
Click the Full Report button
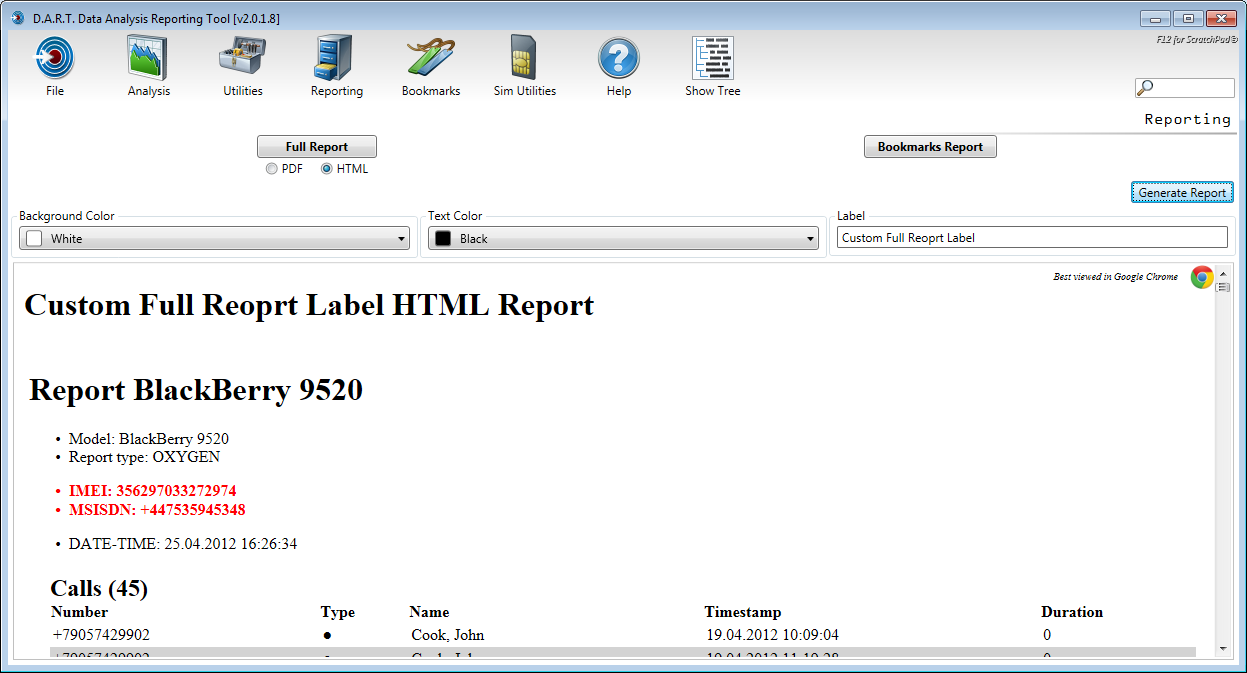click(317, 147)
